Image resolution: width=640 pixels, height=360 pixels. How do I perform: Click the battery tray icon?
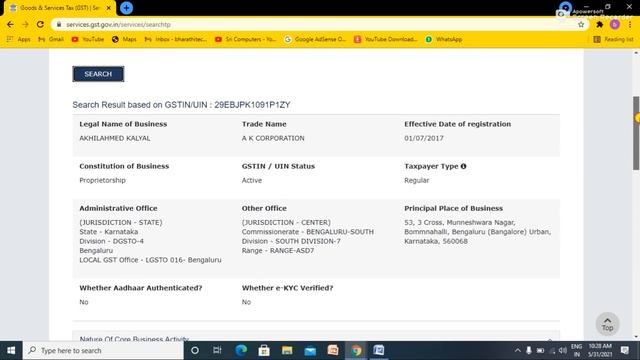pos(540,350)
